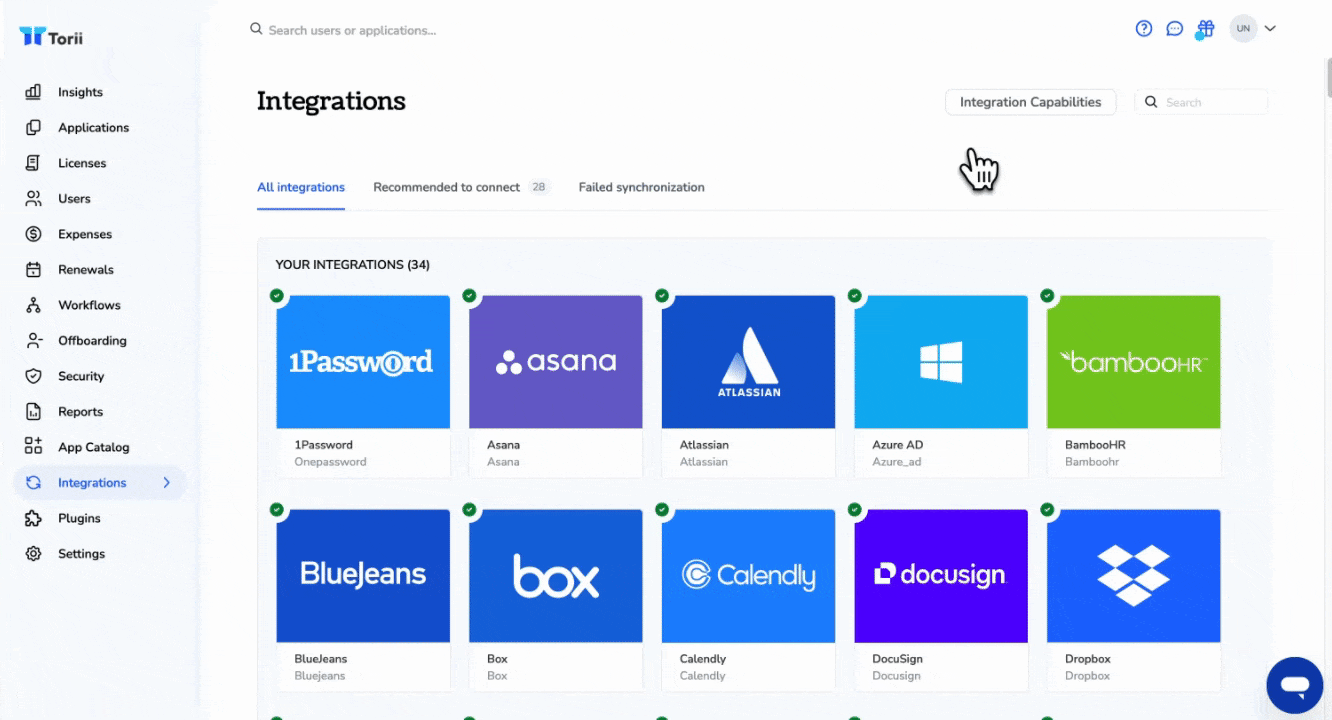Click the Security shield icon
Viewport: 1332px width, 720px height.
click(x=33, y=376)
